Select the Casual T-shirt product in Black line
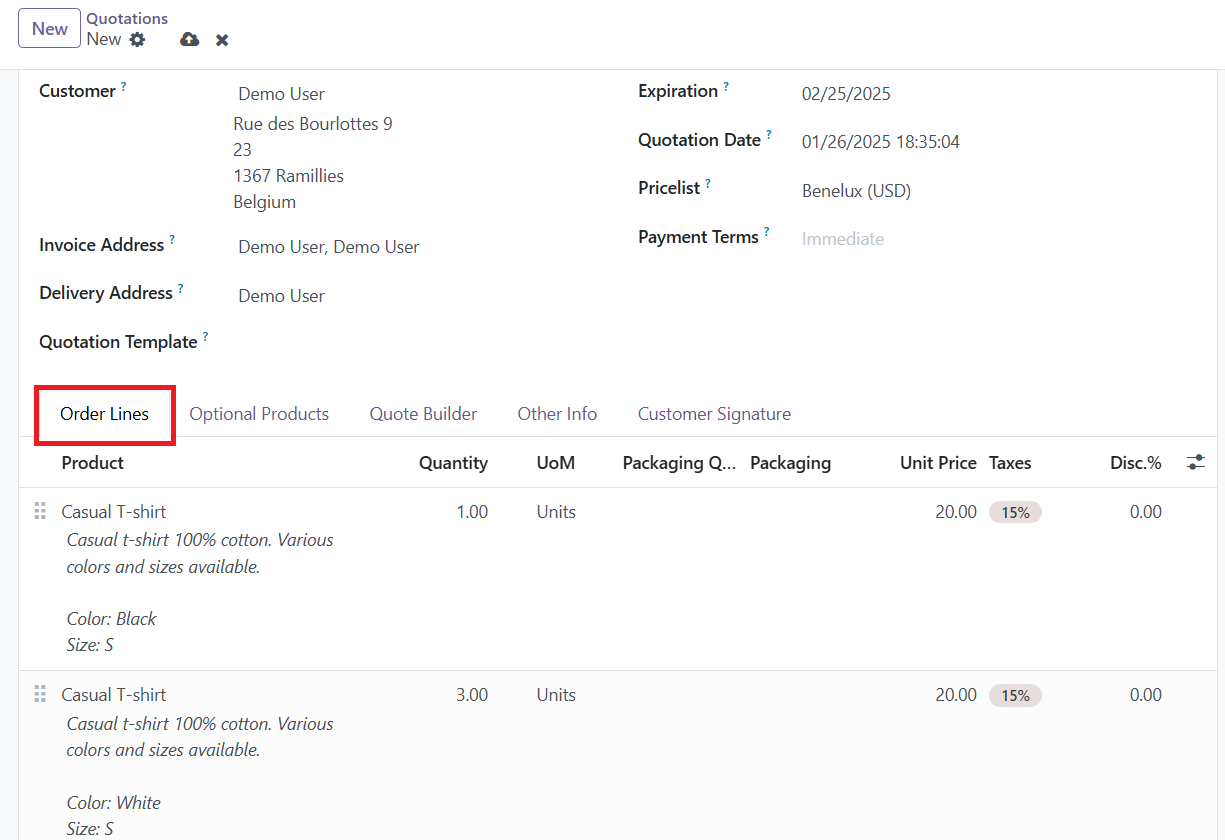The image size is (1225, 840). [114, 512]
